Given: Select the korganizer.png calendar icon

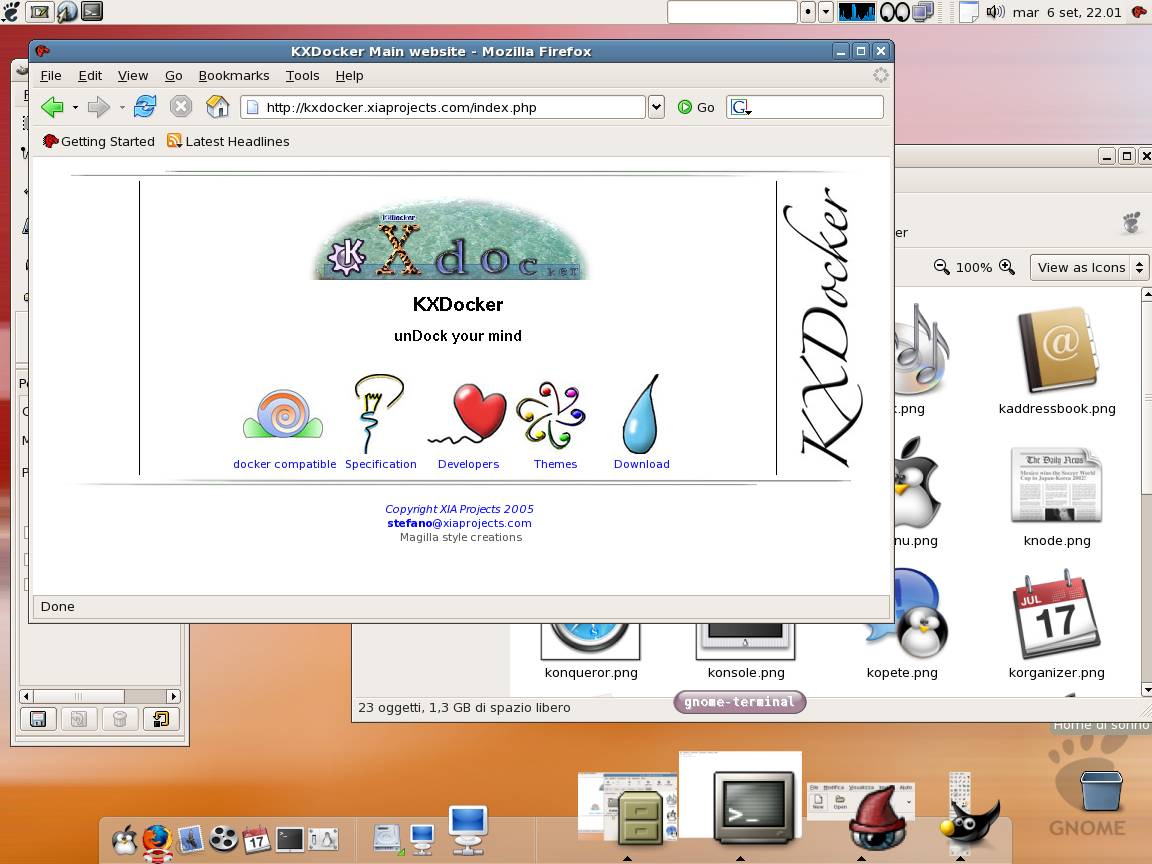Looking at the screenshot, I should tap(1056, 615).
